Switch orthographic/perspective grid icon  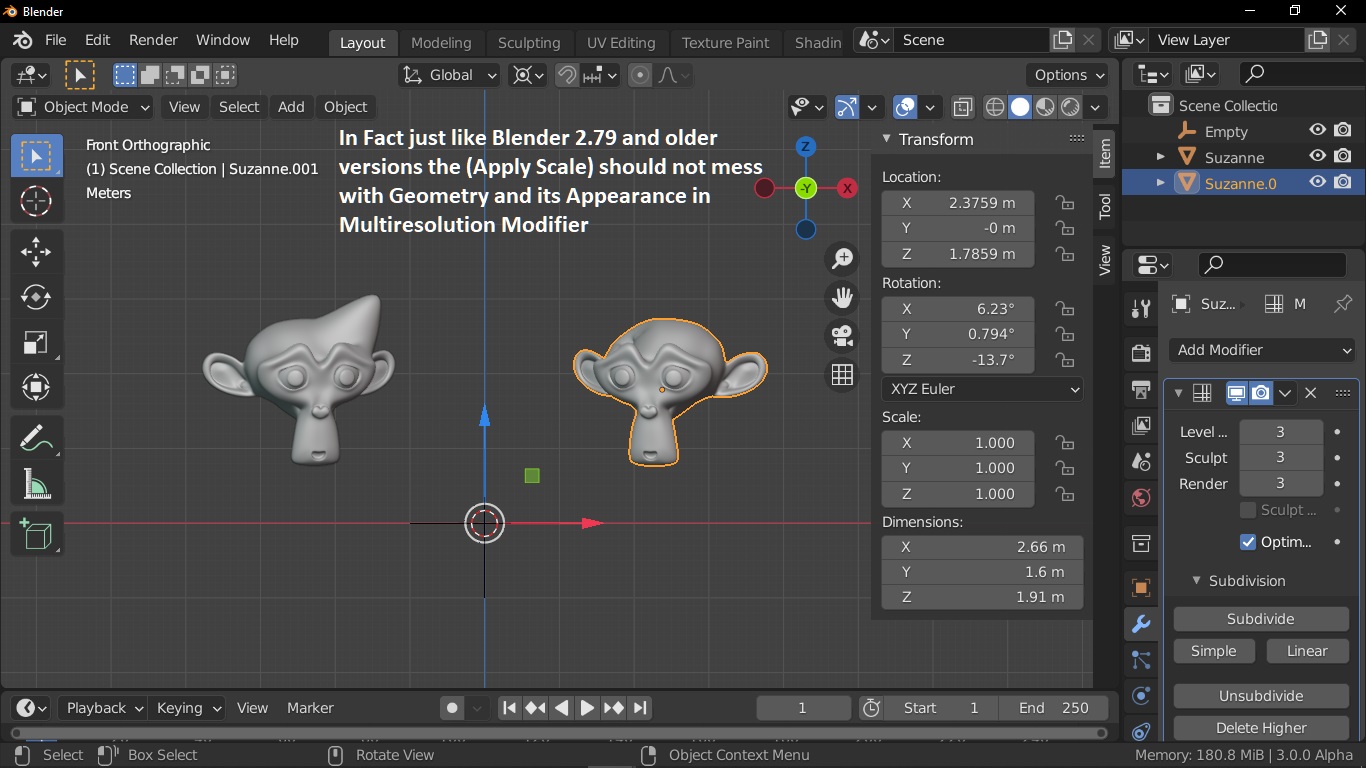click(843, 374)
